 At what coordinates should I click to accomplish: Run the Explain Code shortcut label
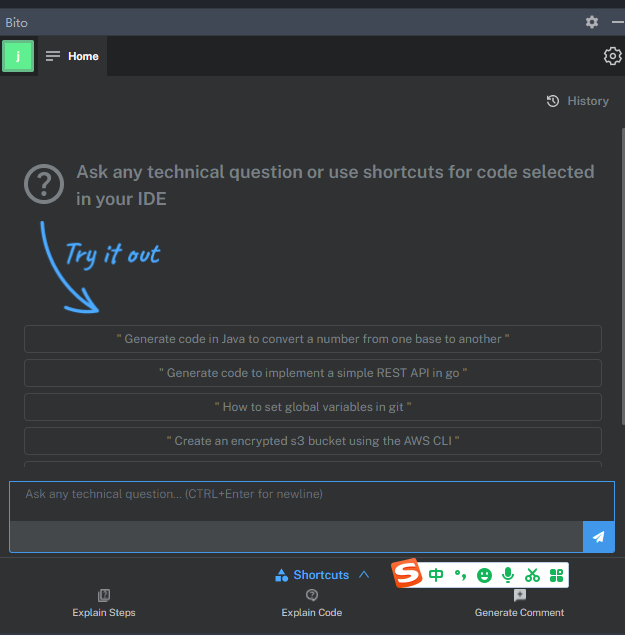coord(312,613)
